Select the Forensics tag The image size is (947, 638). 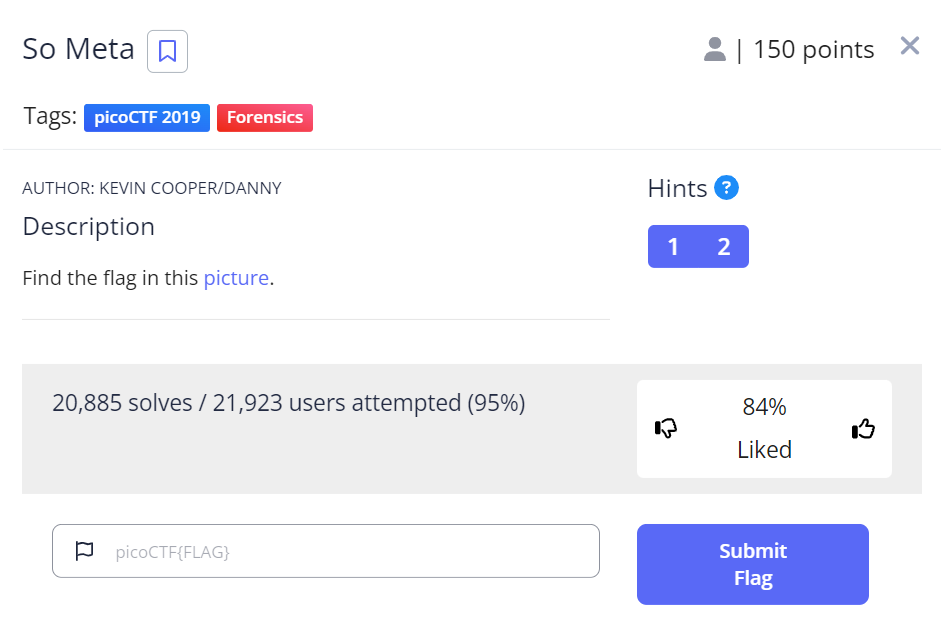tap(264, 117)
